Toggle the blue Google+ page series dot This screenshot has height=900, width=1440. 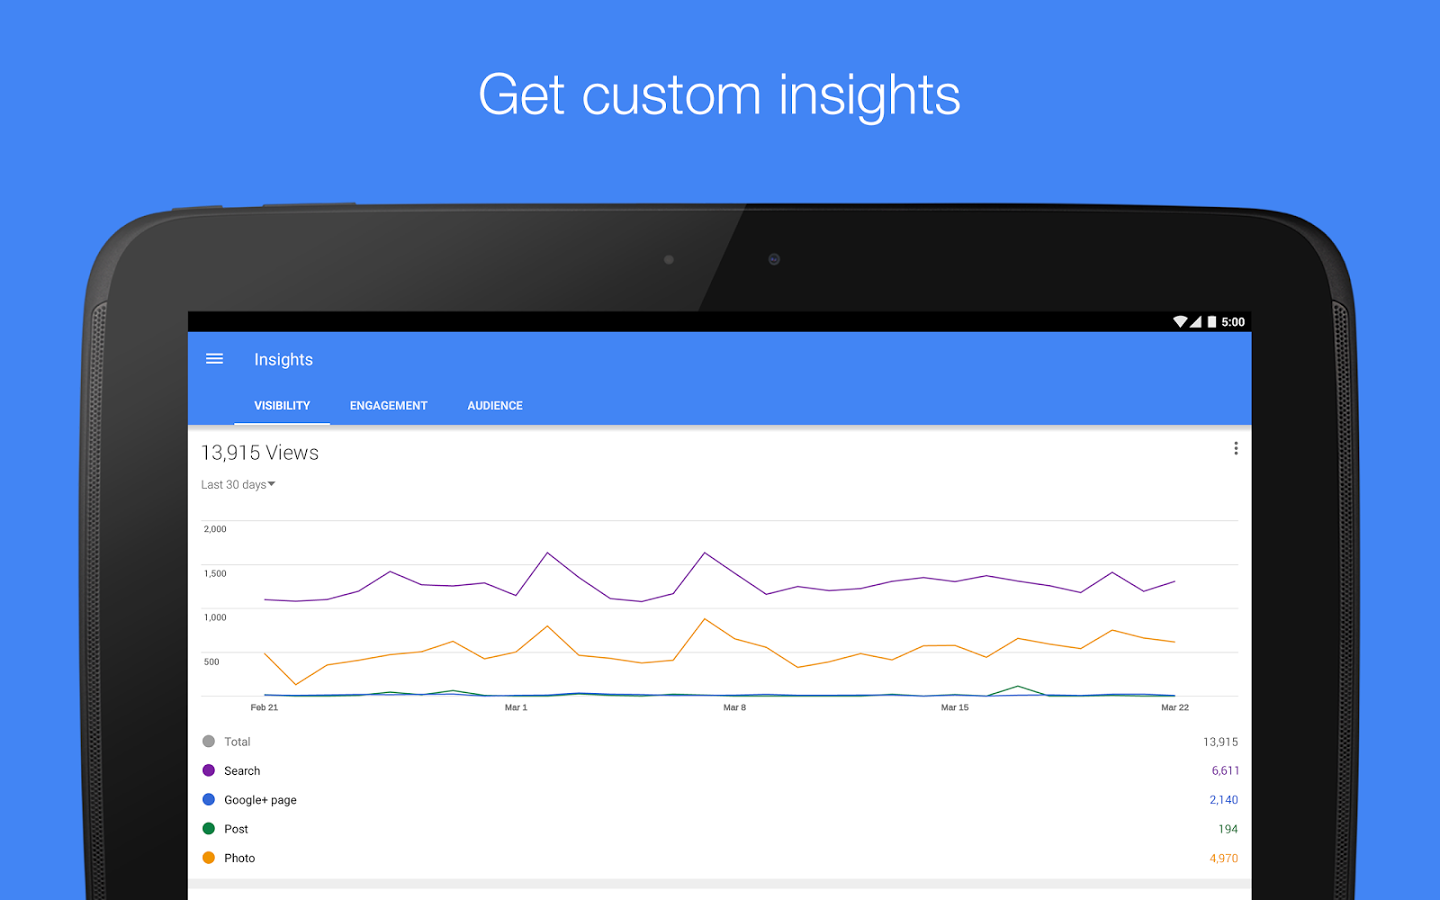click(209, 799)
